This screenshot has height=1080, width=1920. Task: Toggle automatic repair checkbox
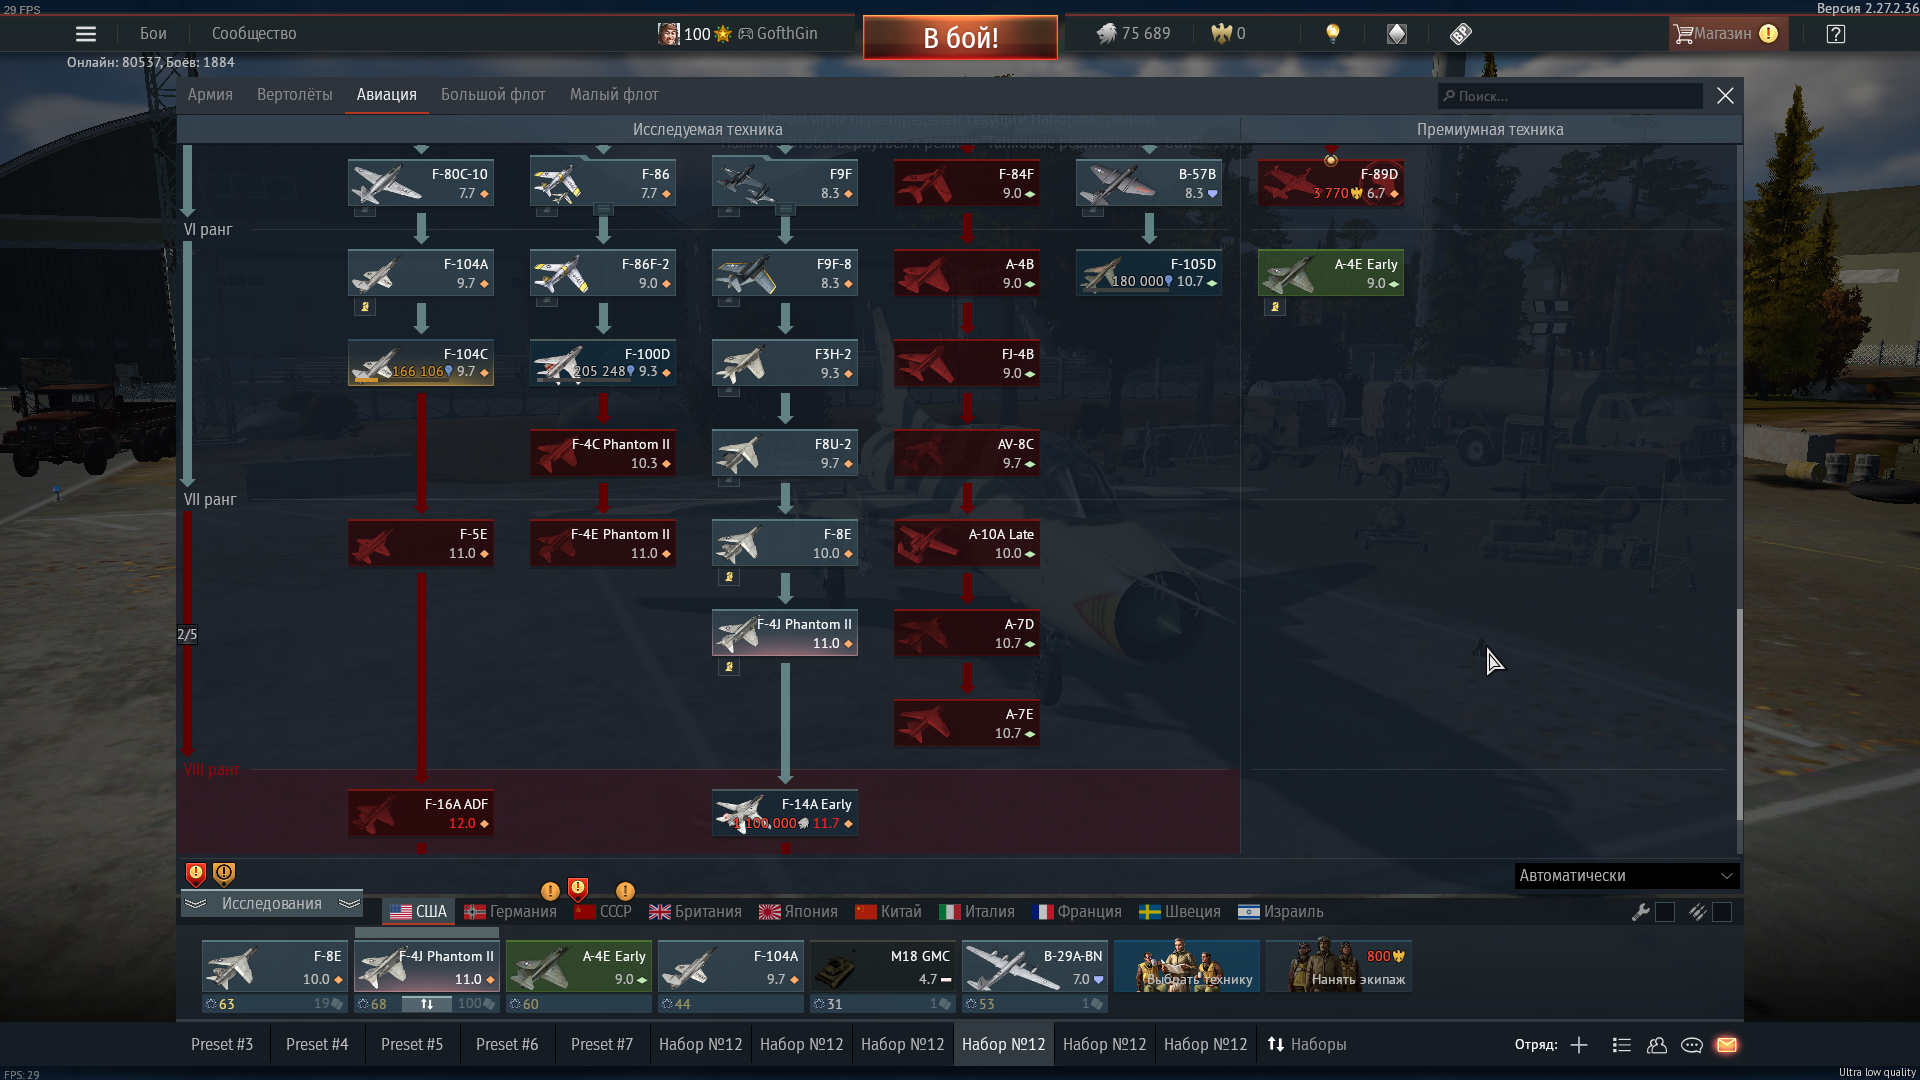pyautogui.click(x=1665, y=912)
